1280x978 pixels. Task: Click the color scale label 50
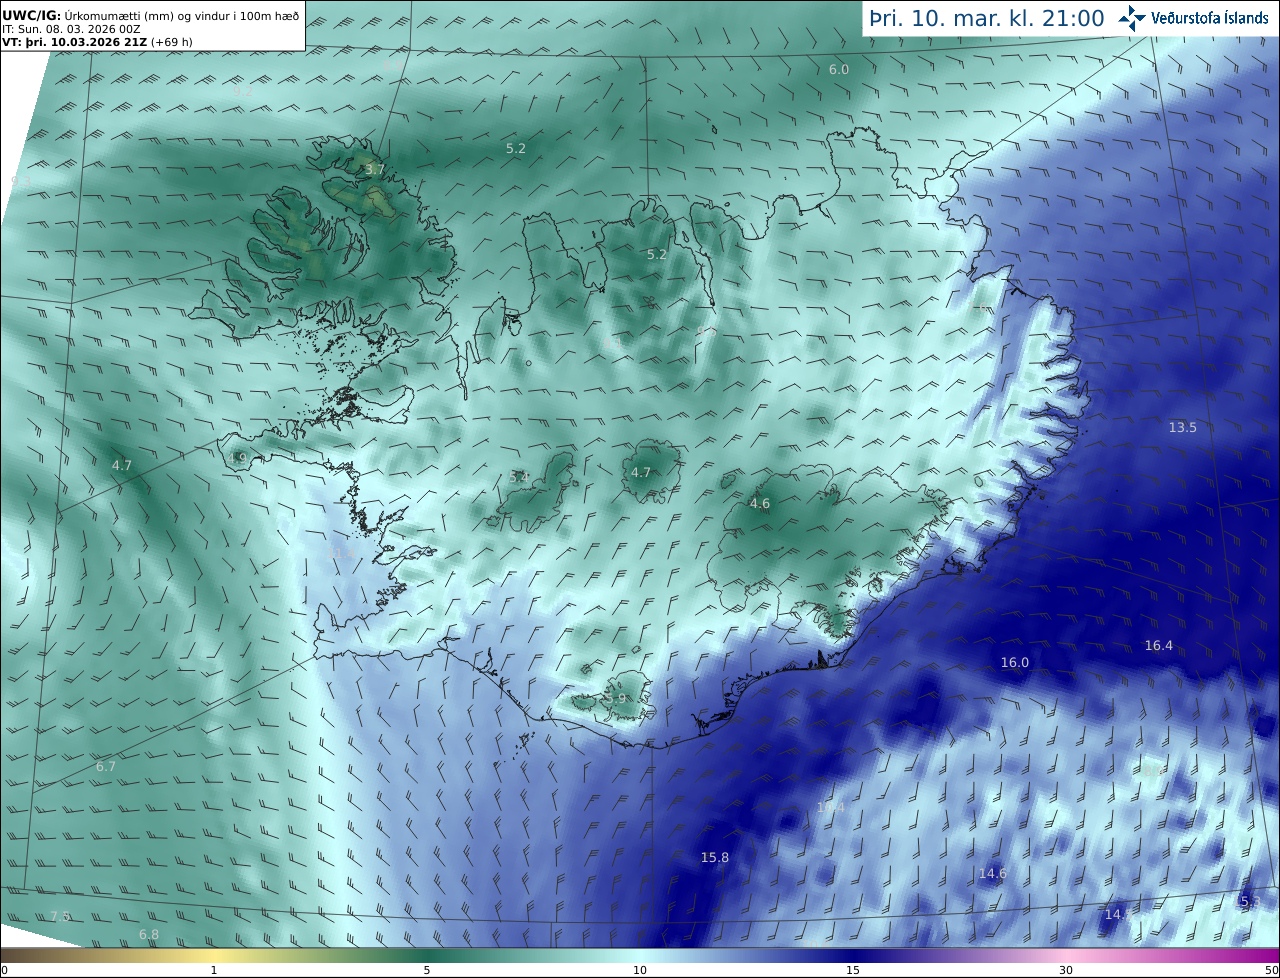pyautogui.click(x=1271, y=970)
